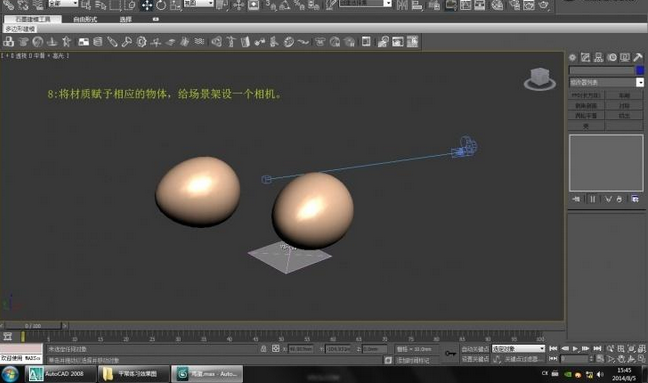Click the ribbon minimize toggle beside 选择 tab
This screenshot has width=648, height=383.
(x=155, y=19)
